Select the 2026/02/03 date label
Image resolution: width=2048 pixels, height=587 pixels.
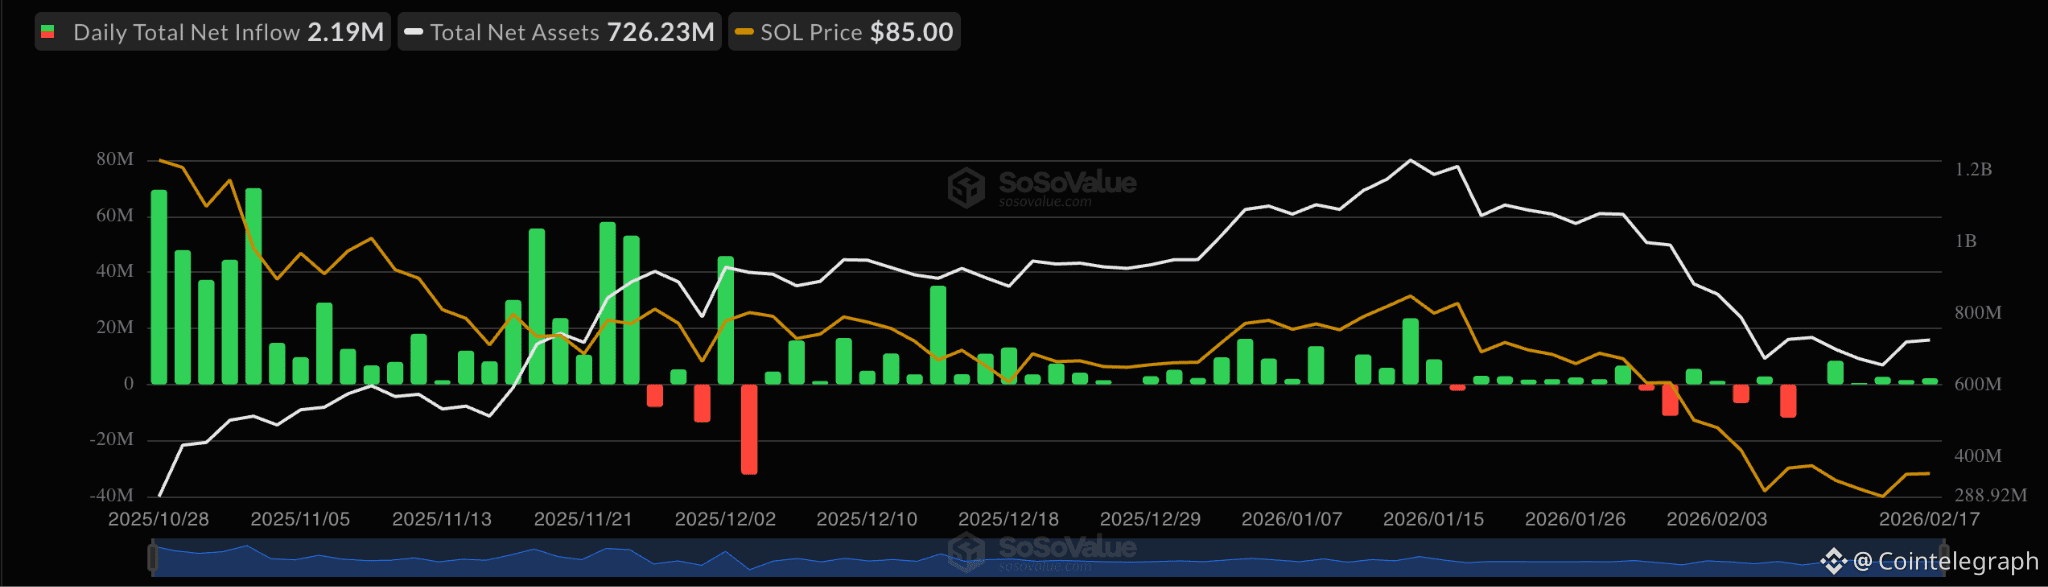point(1717,519)
